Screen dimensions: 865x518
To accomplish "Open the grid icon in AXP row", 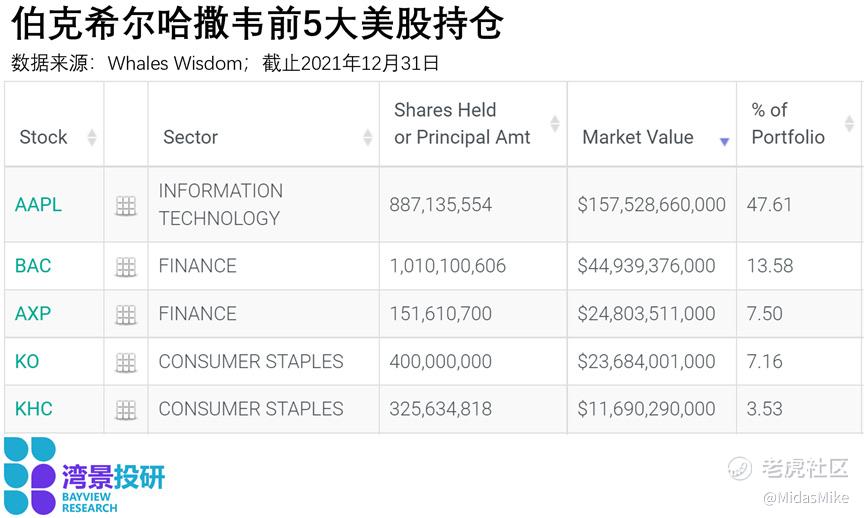I will (x=126, y=315).
